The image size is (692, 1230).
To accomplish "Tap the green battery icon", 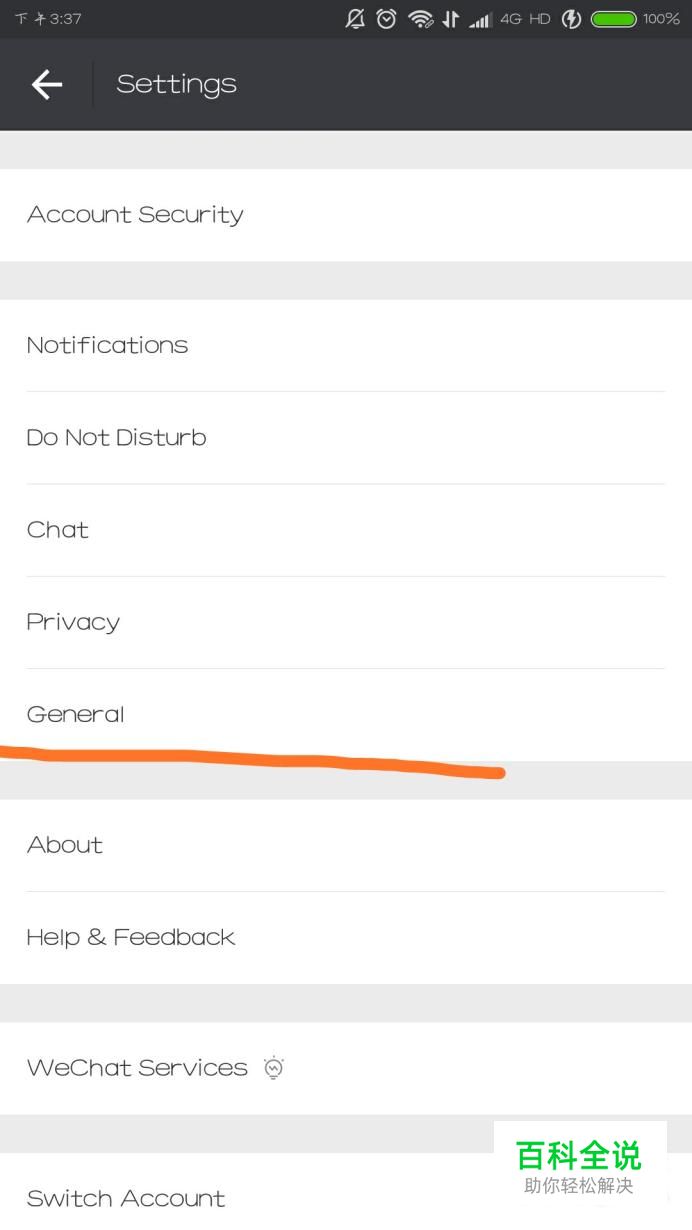I will pos(613,19).
